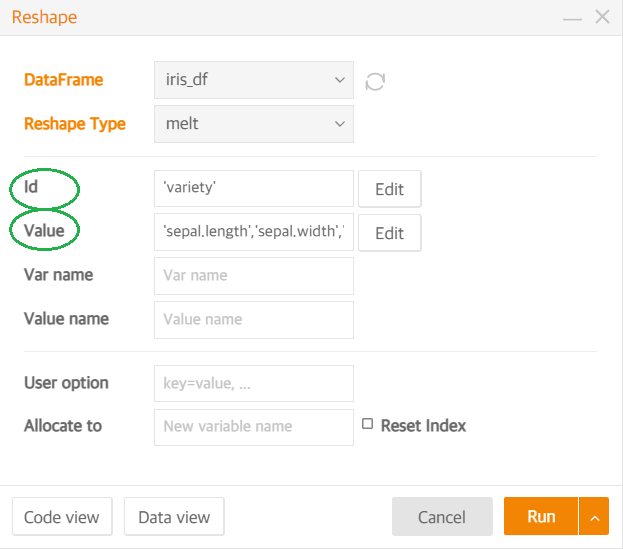This screenshot has width=623, height=549.
Task: Click the Allocate to variable name field
Action: tap(254, 427)
